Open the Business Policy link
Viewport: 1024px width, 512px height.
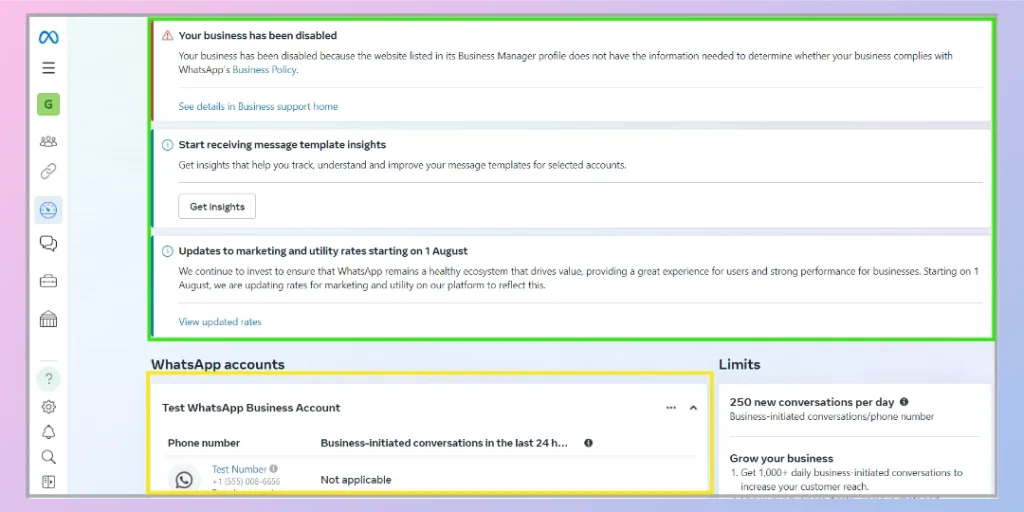pos(264,69)
